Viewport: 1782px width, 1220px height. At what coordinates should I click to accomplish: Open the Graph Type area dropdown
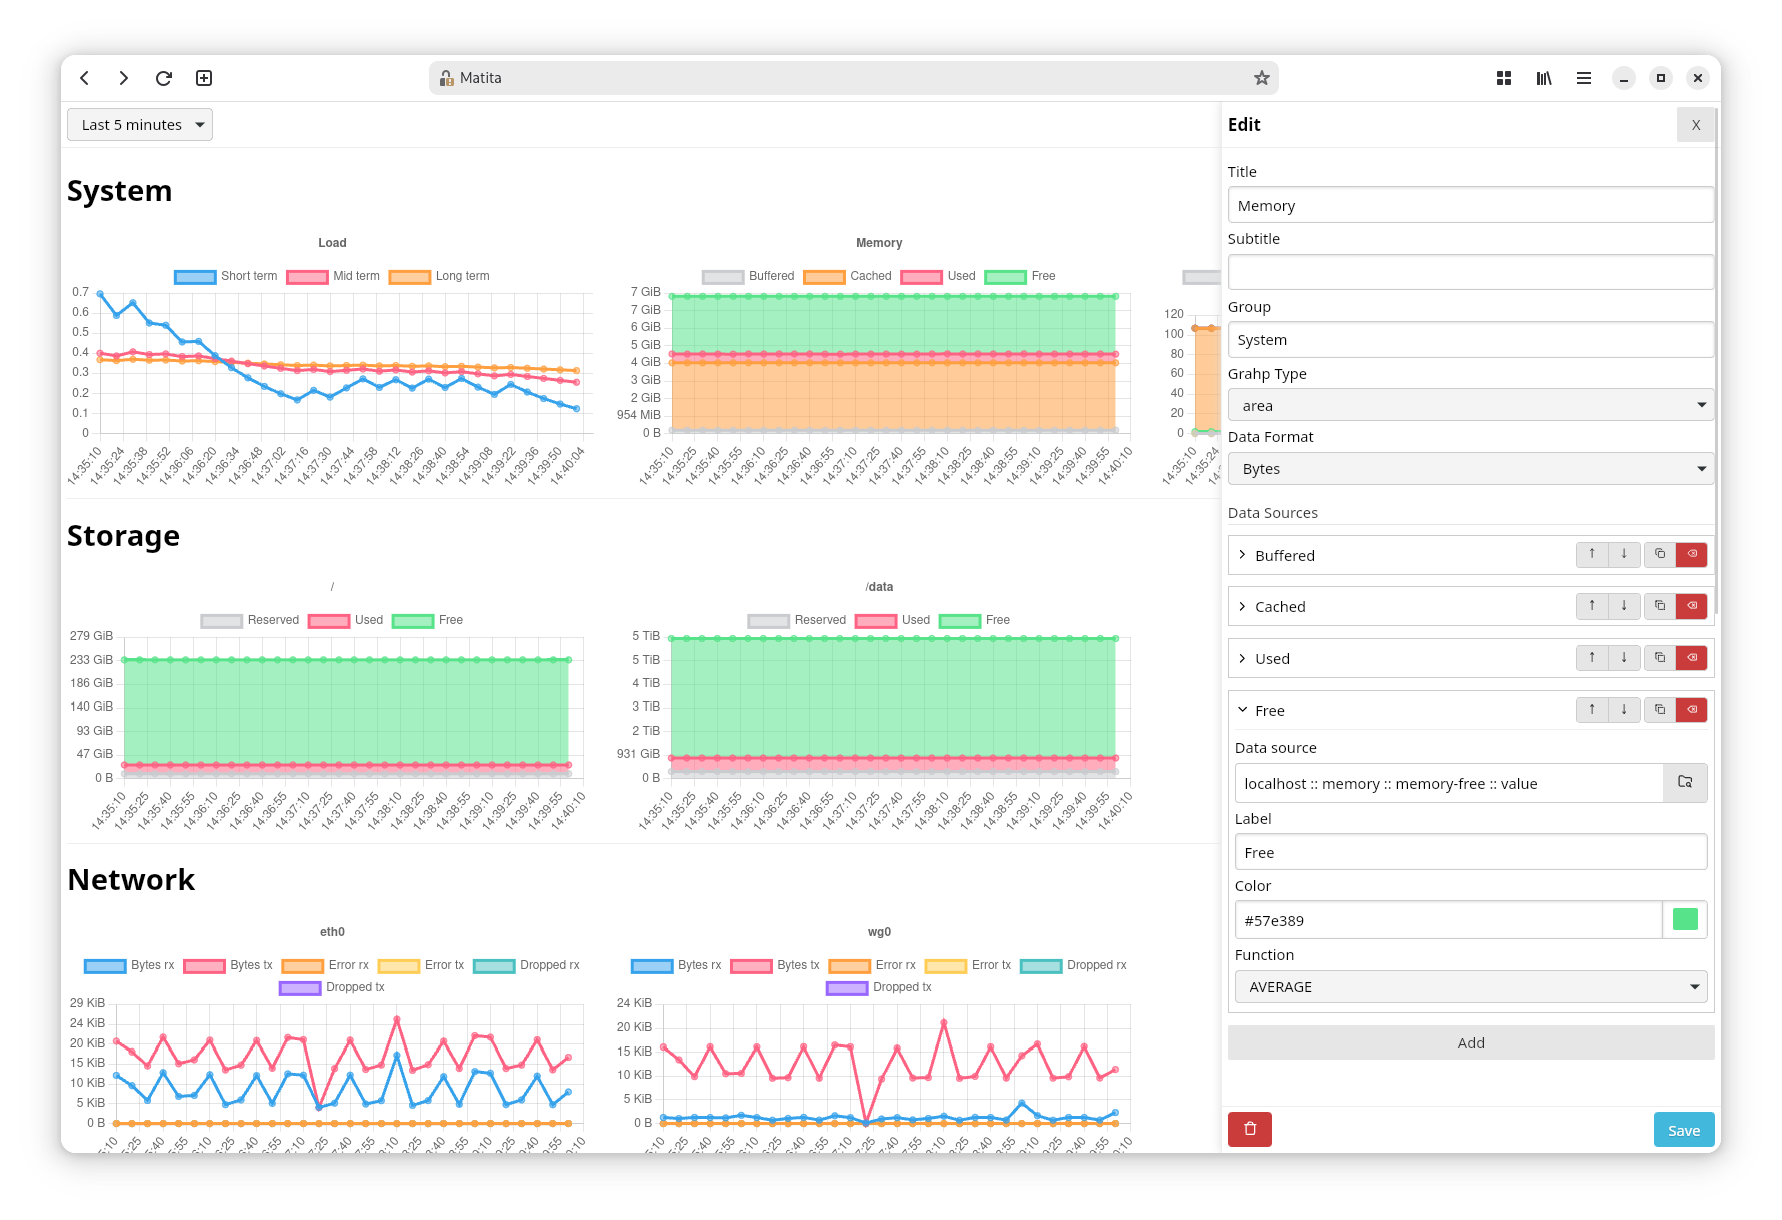pyautogui.click(x=1470, y=405)
